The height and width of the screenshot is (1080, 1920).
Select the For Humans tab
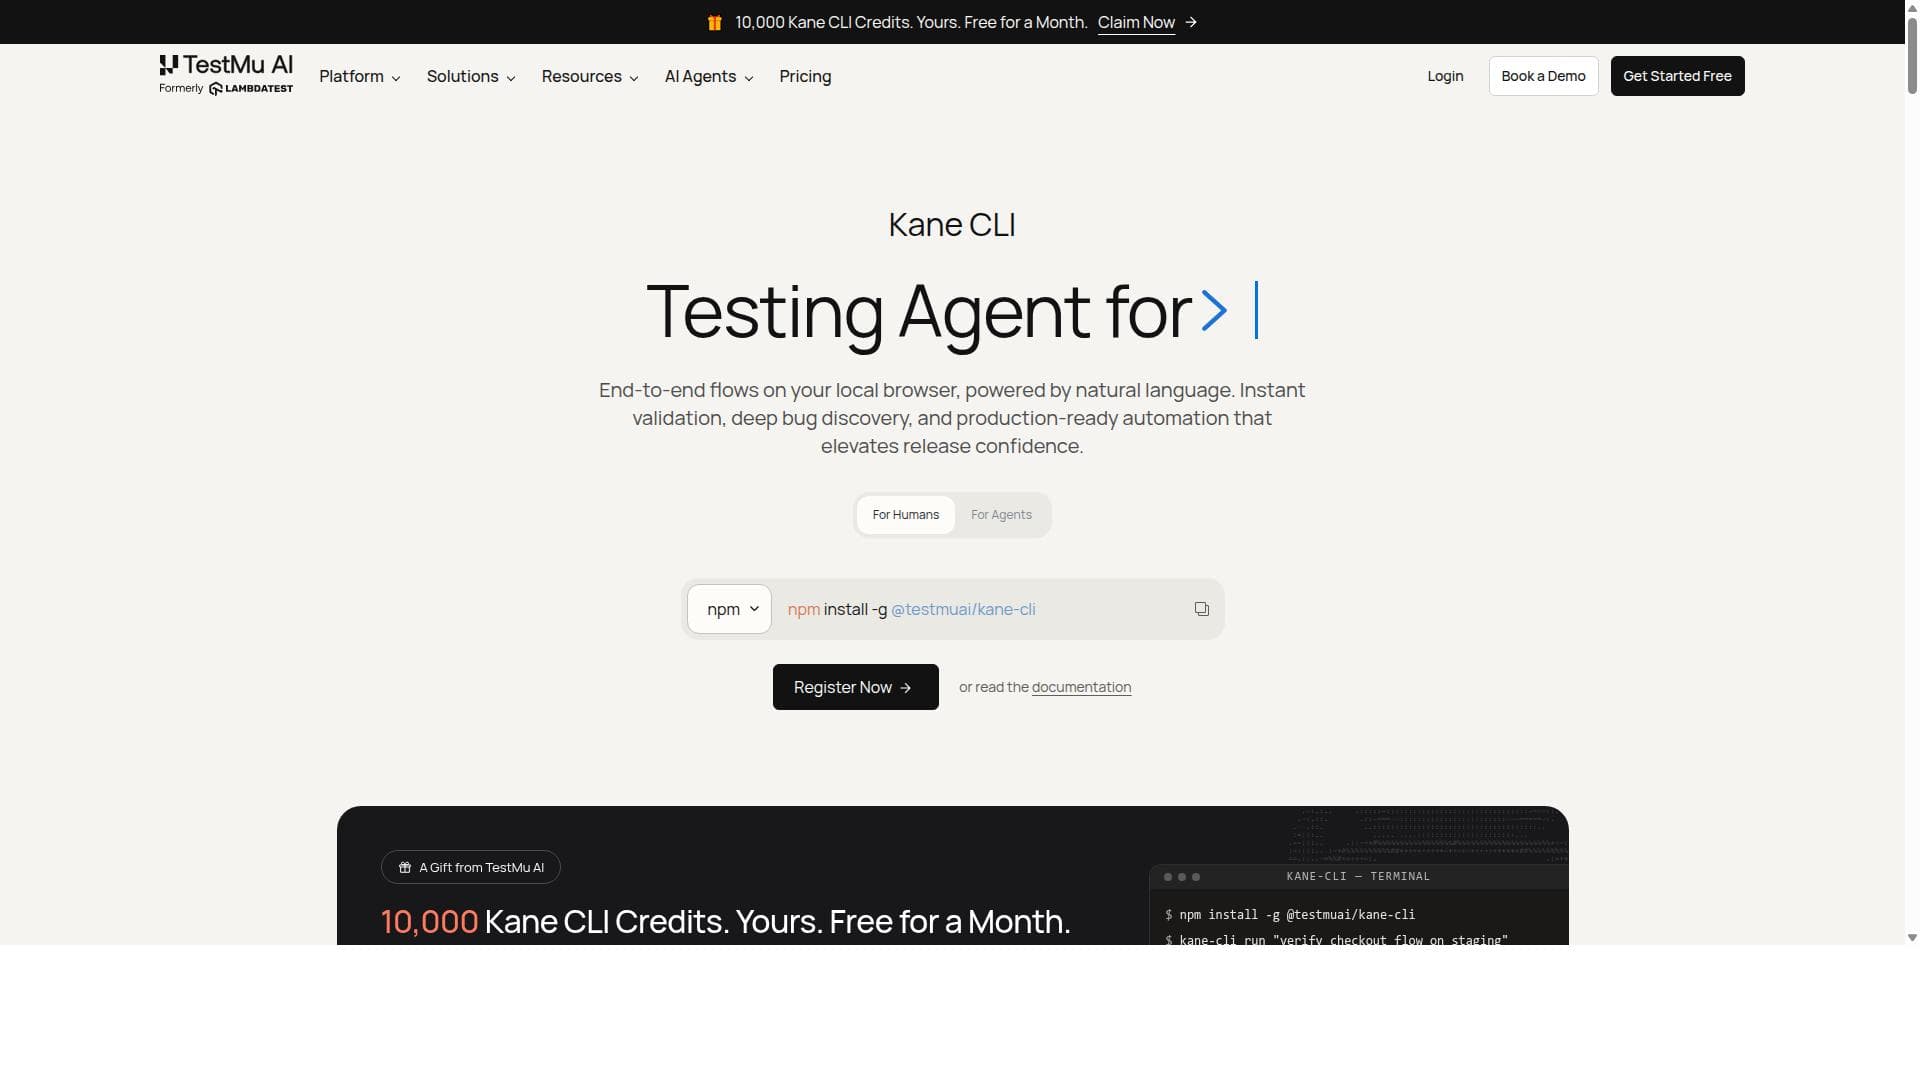tap(906, 515)
